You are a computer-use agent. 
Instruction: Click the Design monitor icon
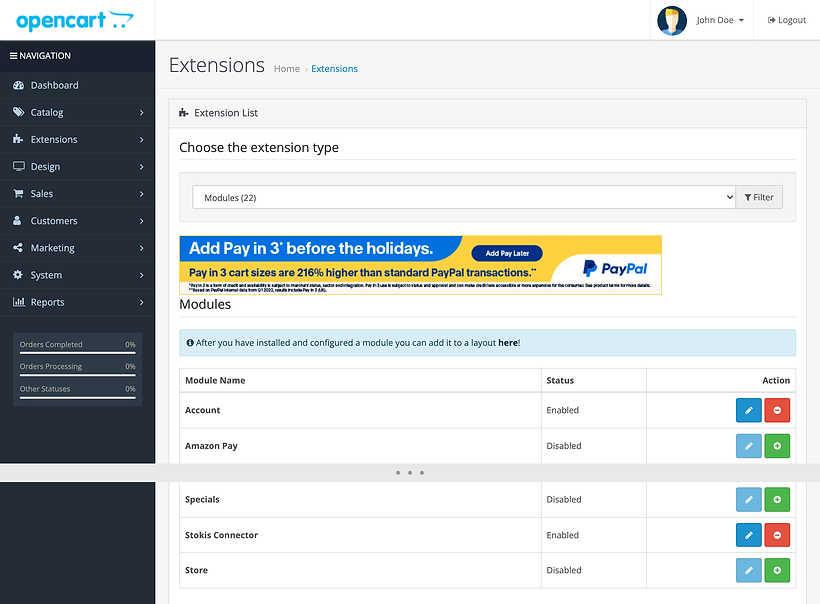click(x=19, y=166)
